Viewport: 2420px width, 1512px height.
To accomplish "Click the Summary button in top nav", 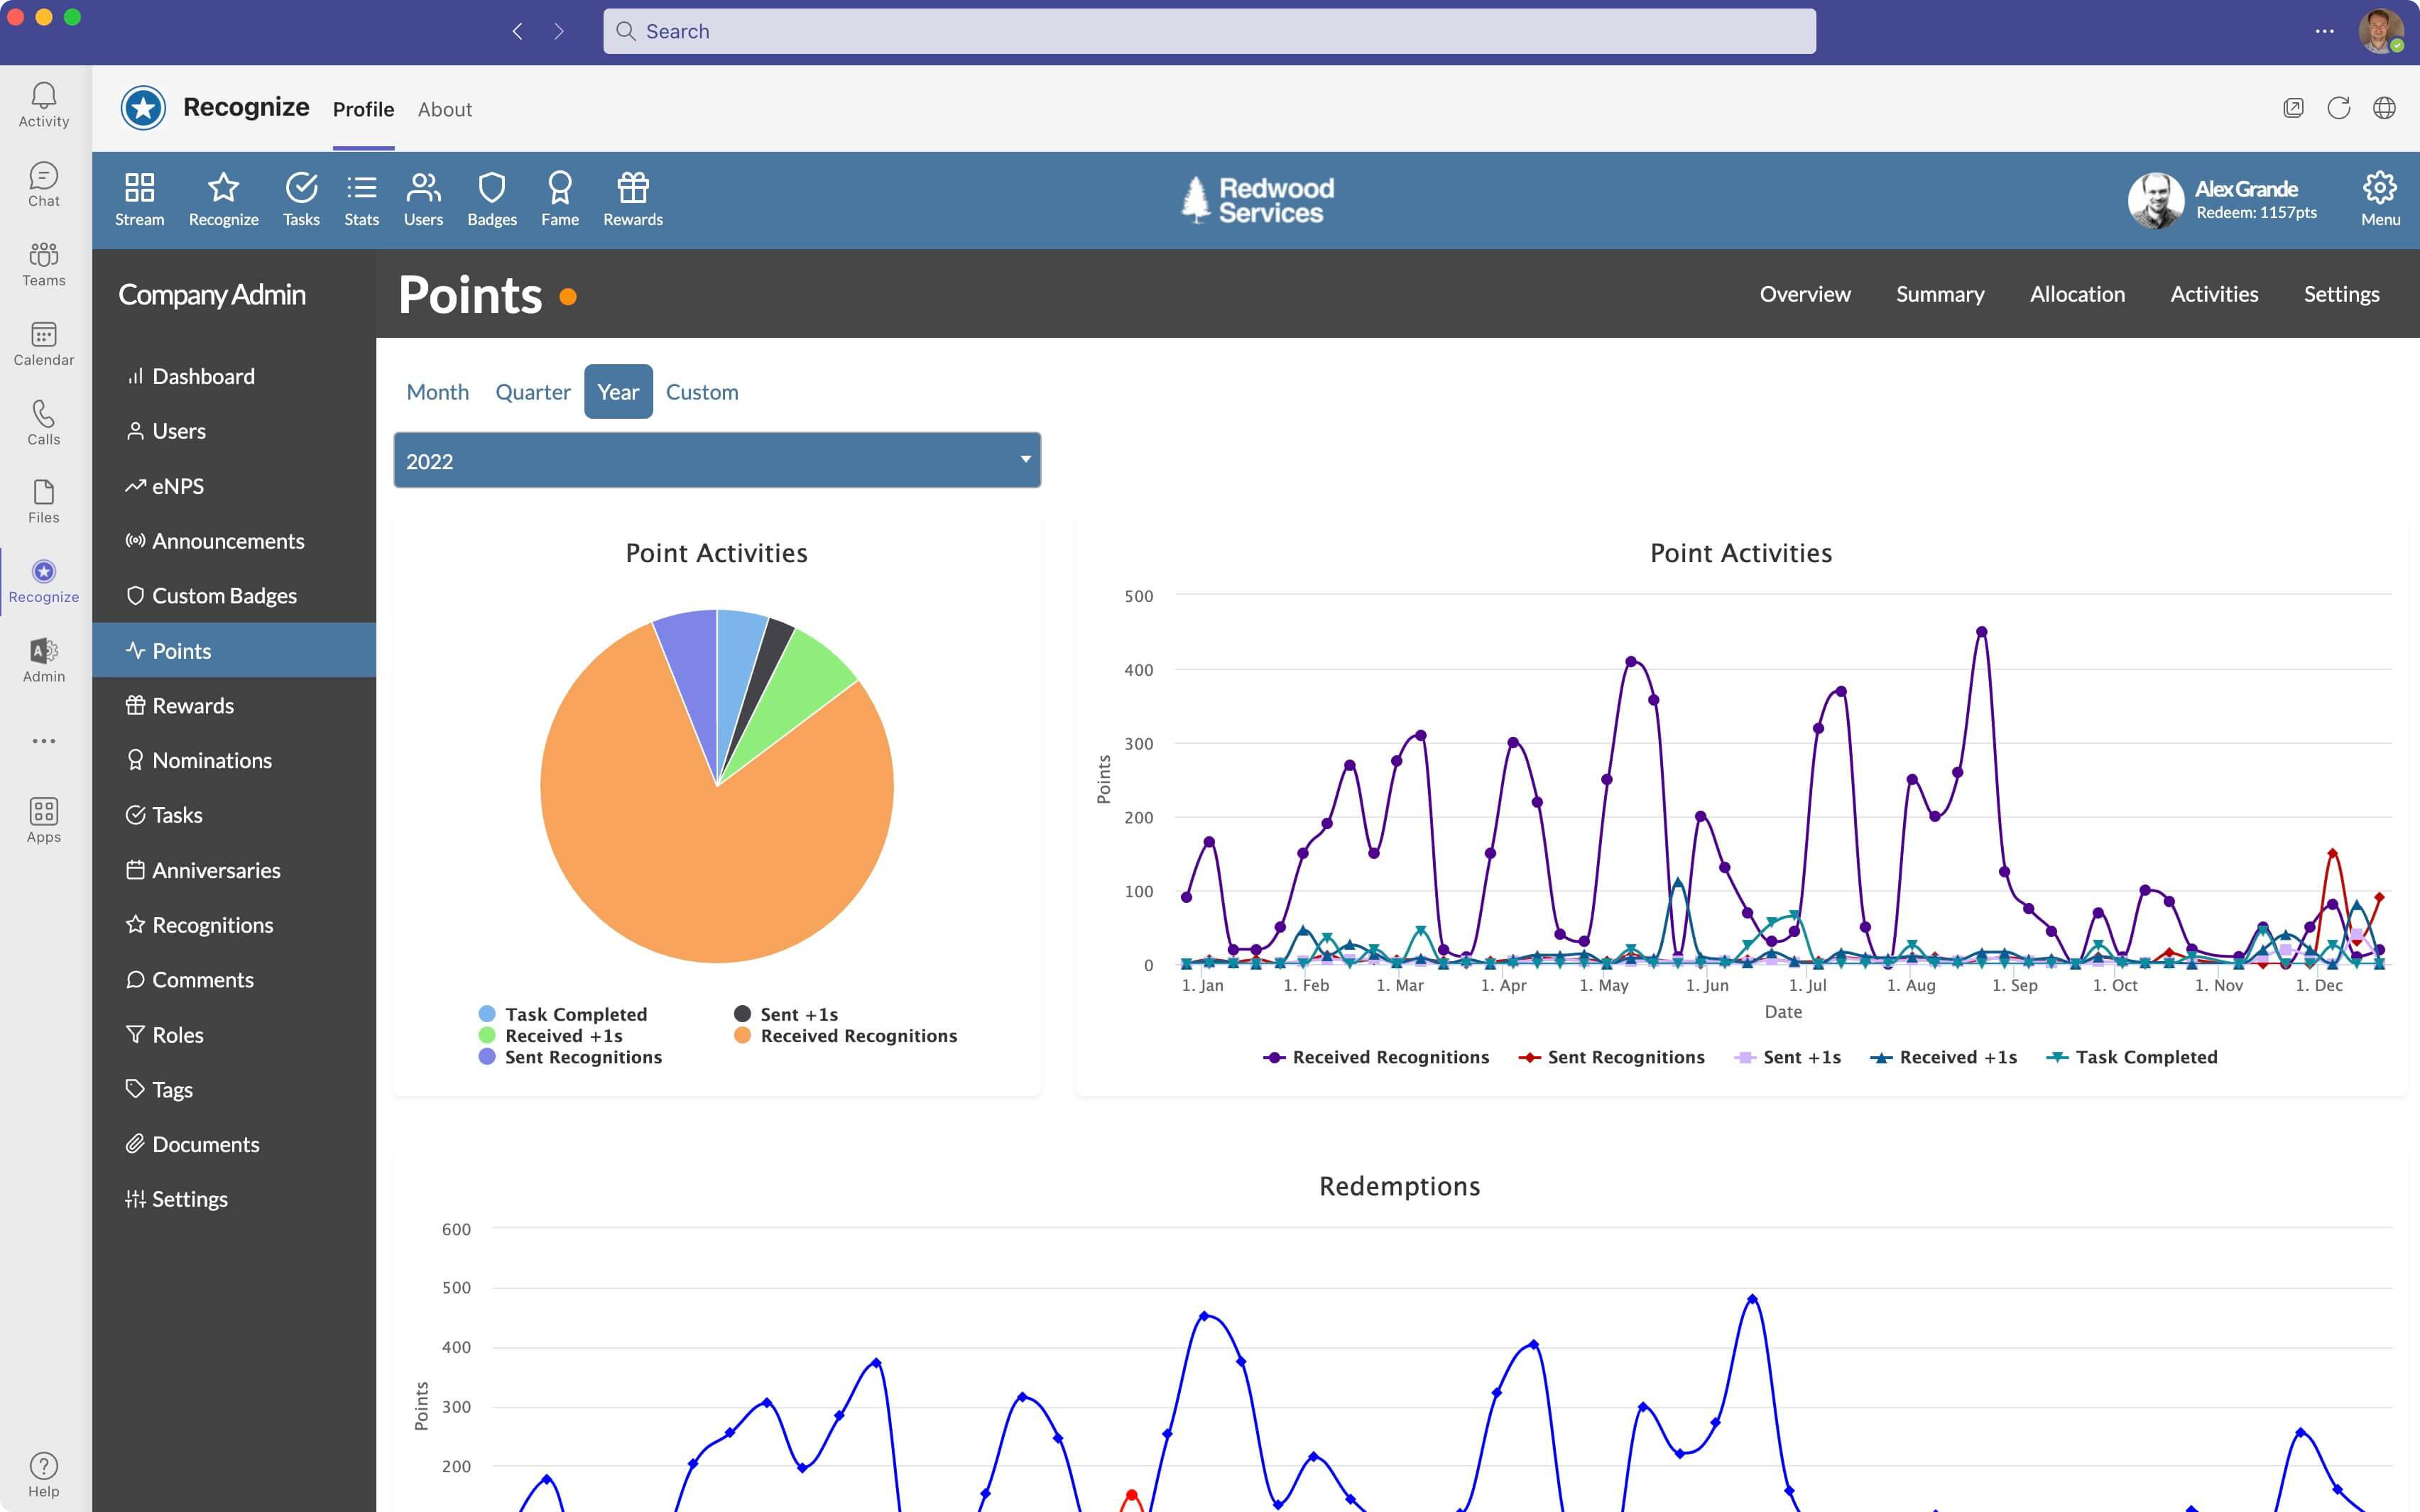I will pyautogui.click(x=1941, y=292).
